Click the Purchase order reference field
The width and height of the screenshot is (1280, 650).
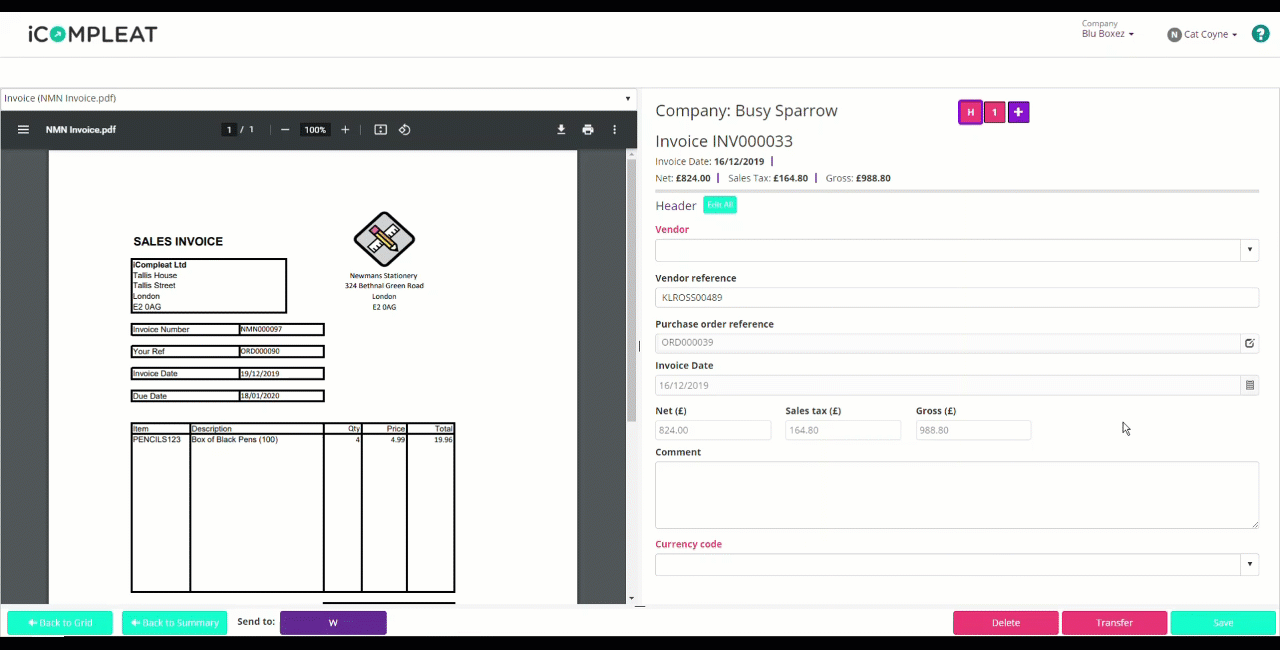pyautogui.click(x=948, y=343)
